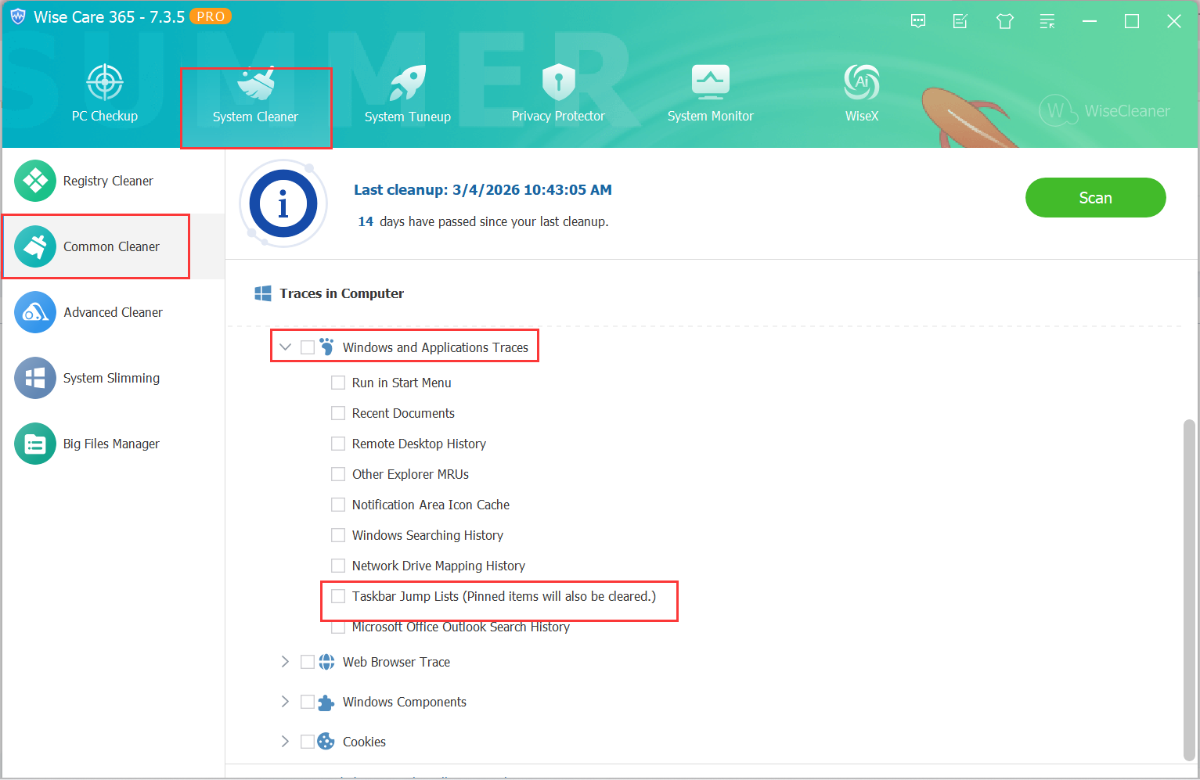The height and width of the screenshot is (780, 1200).
Task: Open Big Files Manager sidebar icon
Action: [35, 444]
